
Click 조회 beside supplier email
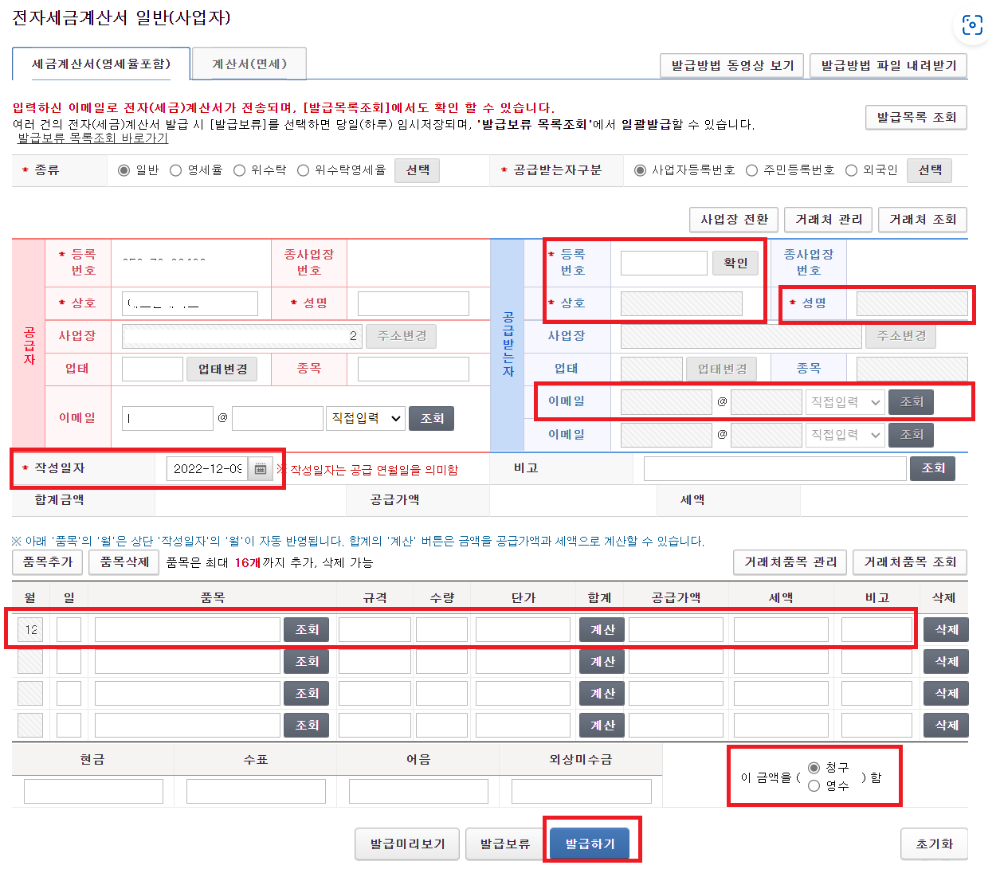click(432, 418)
